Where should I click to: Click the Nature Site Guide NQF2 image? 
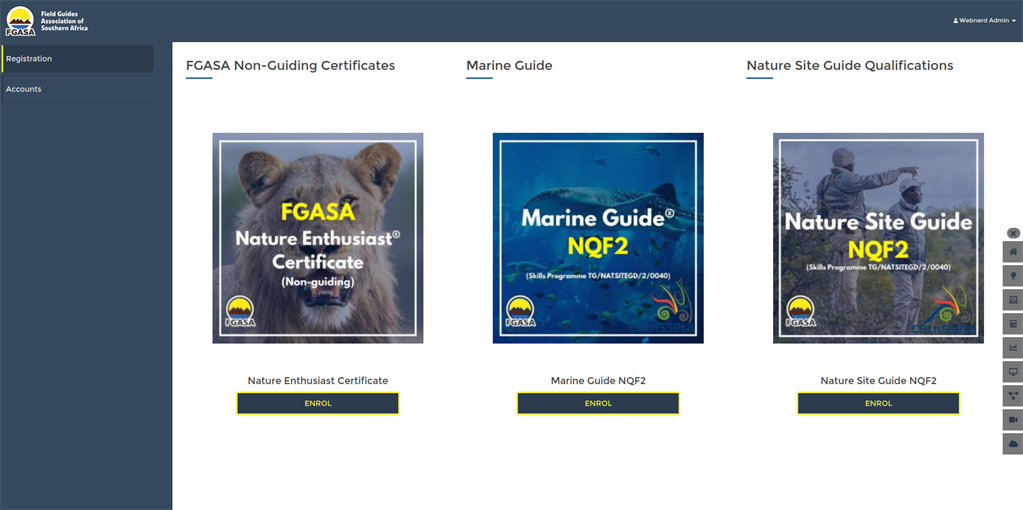coord(878,238)
